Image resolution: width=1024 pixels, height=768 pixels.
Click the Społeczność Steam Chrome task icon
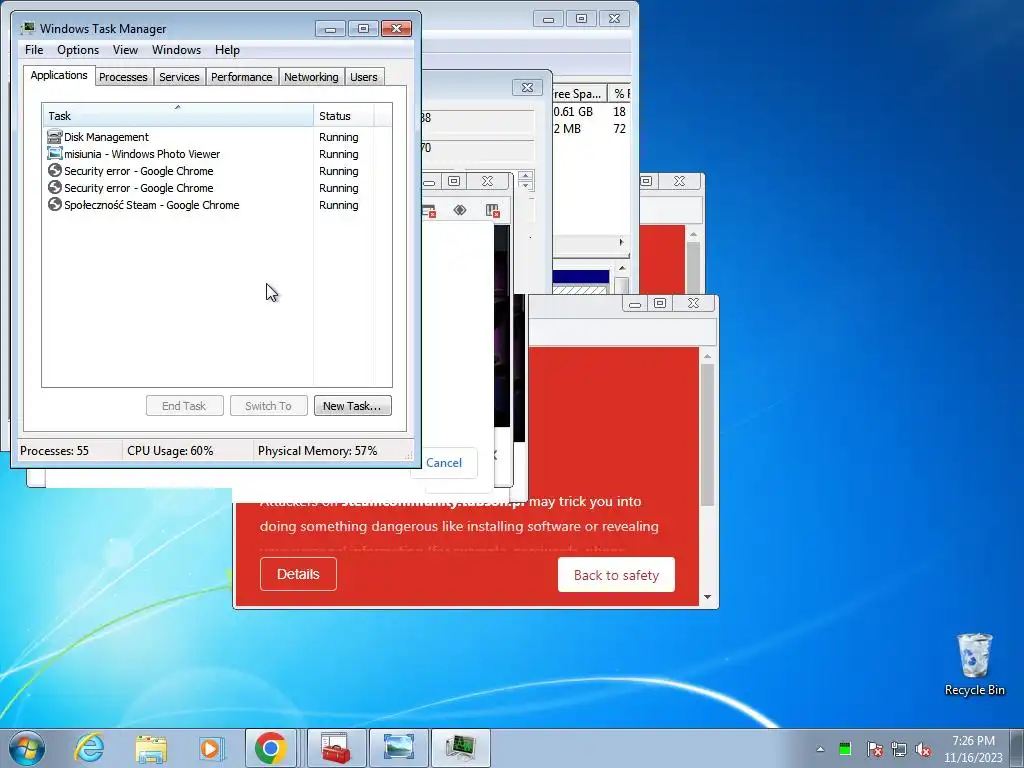(55, 204)
